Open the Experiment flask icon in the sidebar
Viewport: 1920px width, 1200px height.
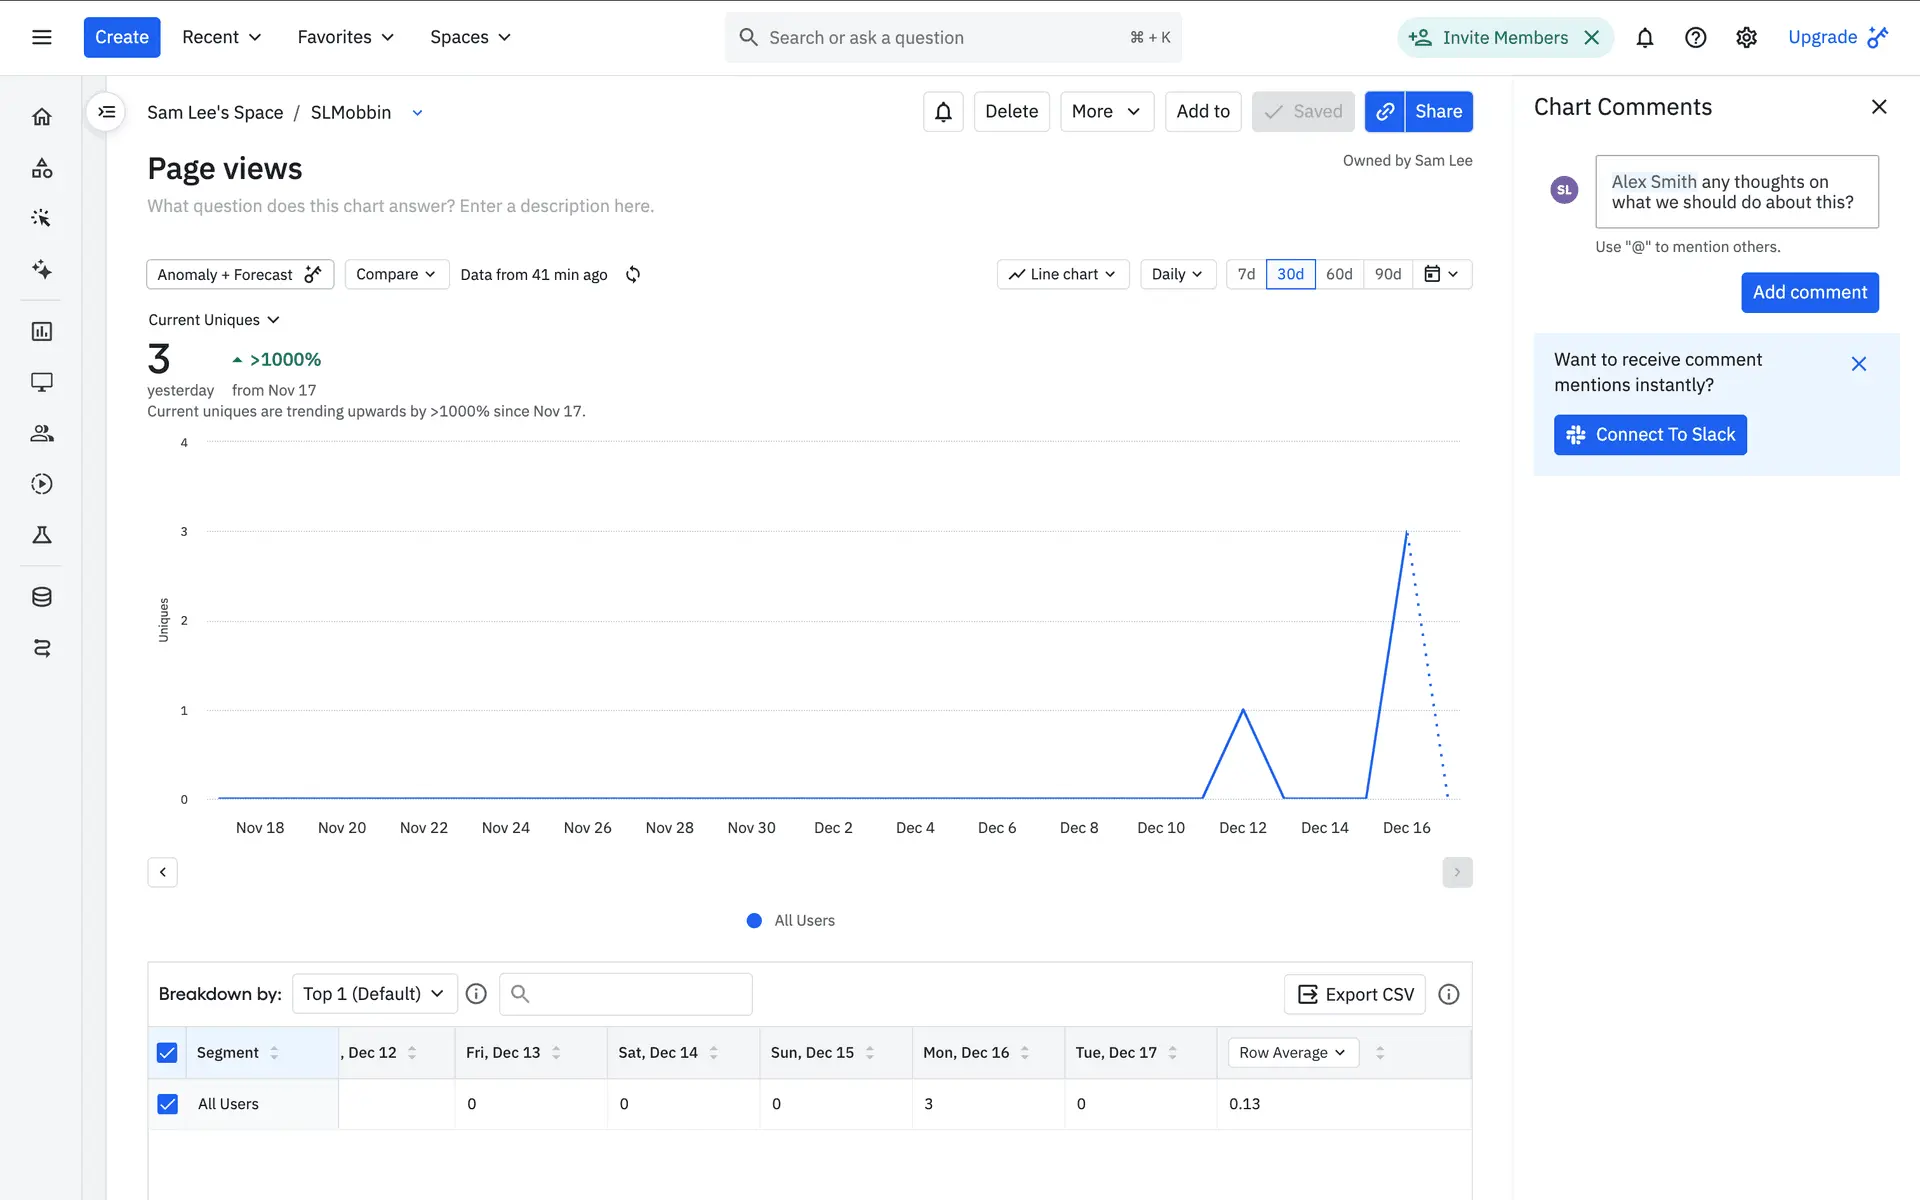tap(42, 535)
